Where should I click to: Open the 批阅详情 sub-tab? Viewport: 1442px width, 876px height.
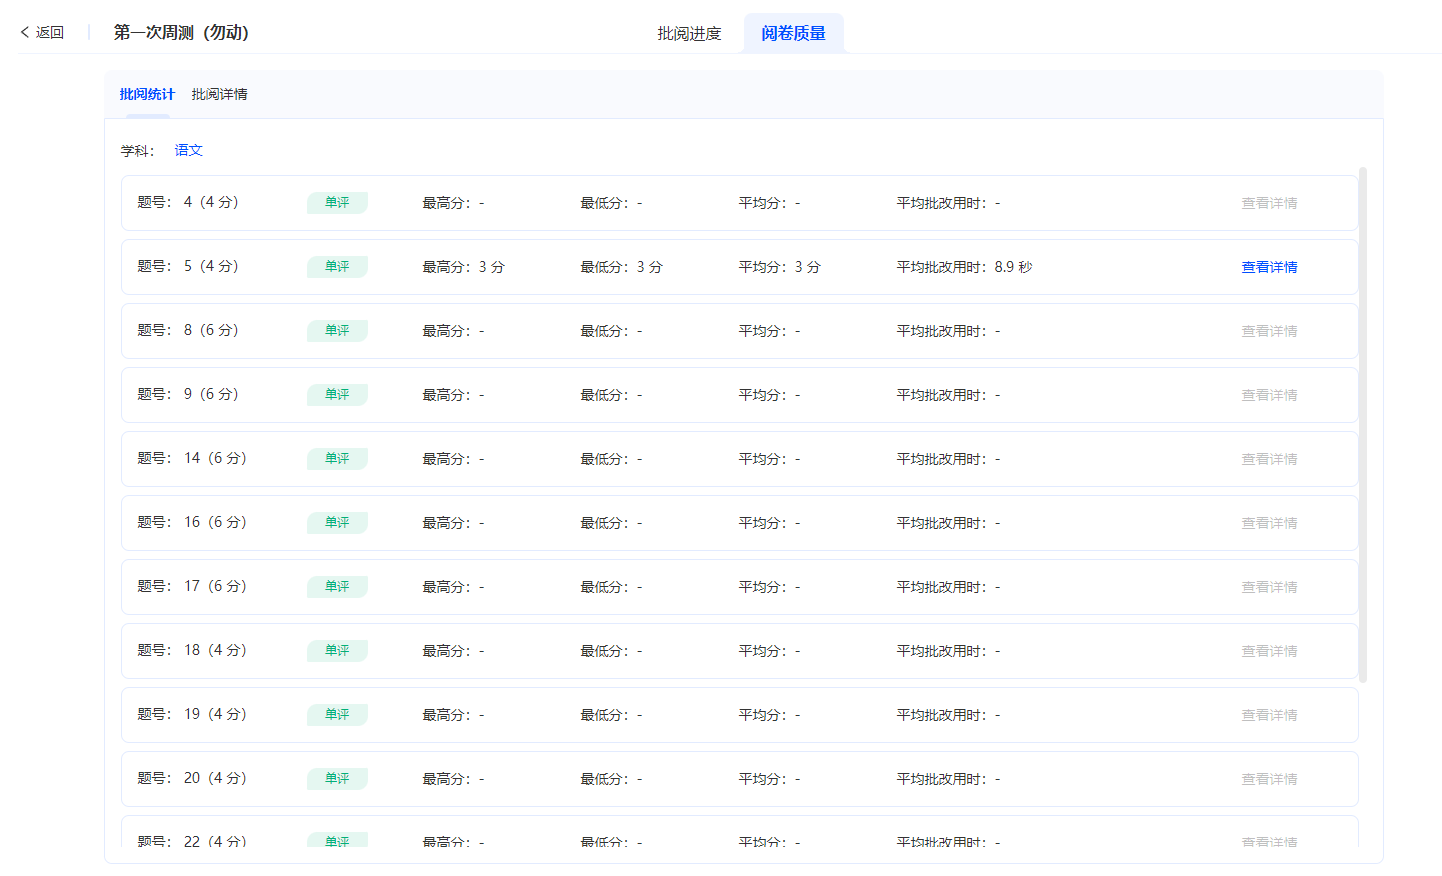tap(219, 94)
